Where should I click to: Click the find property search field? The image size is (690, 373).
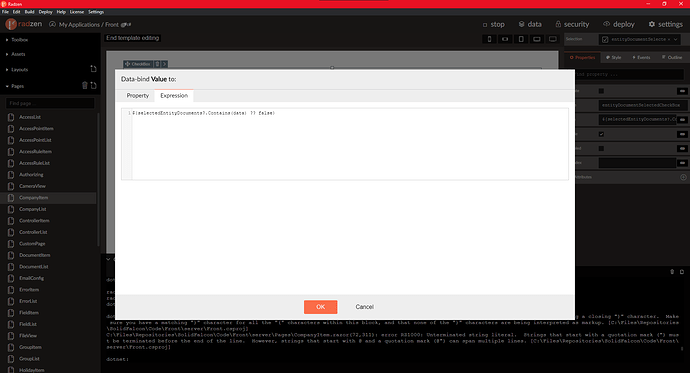629,74
